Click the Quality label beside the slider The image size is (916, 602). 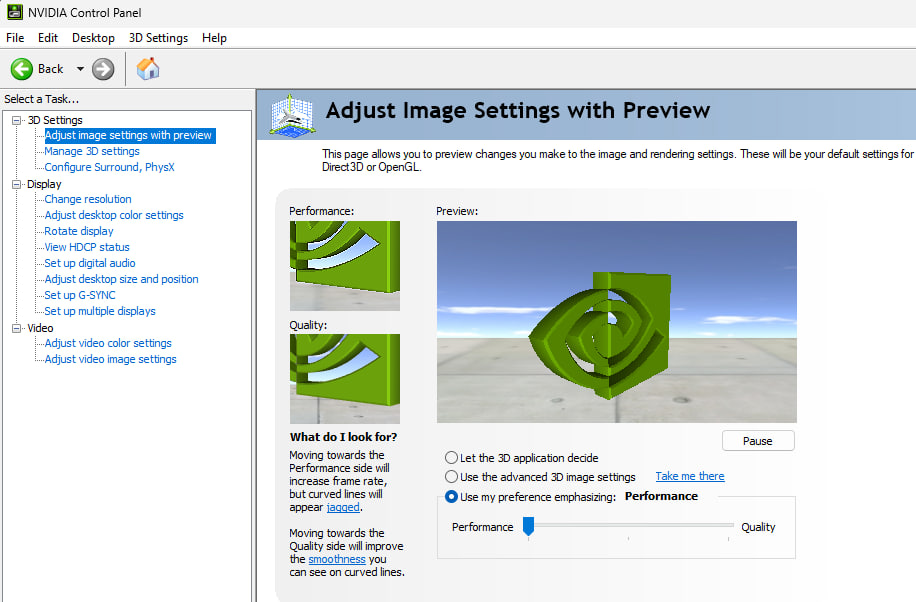pyautogui.click(x=758, y=527)
